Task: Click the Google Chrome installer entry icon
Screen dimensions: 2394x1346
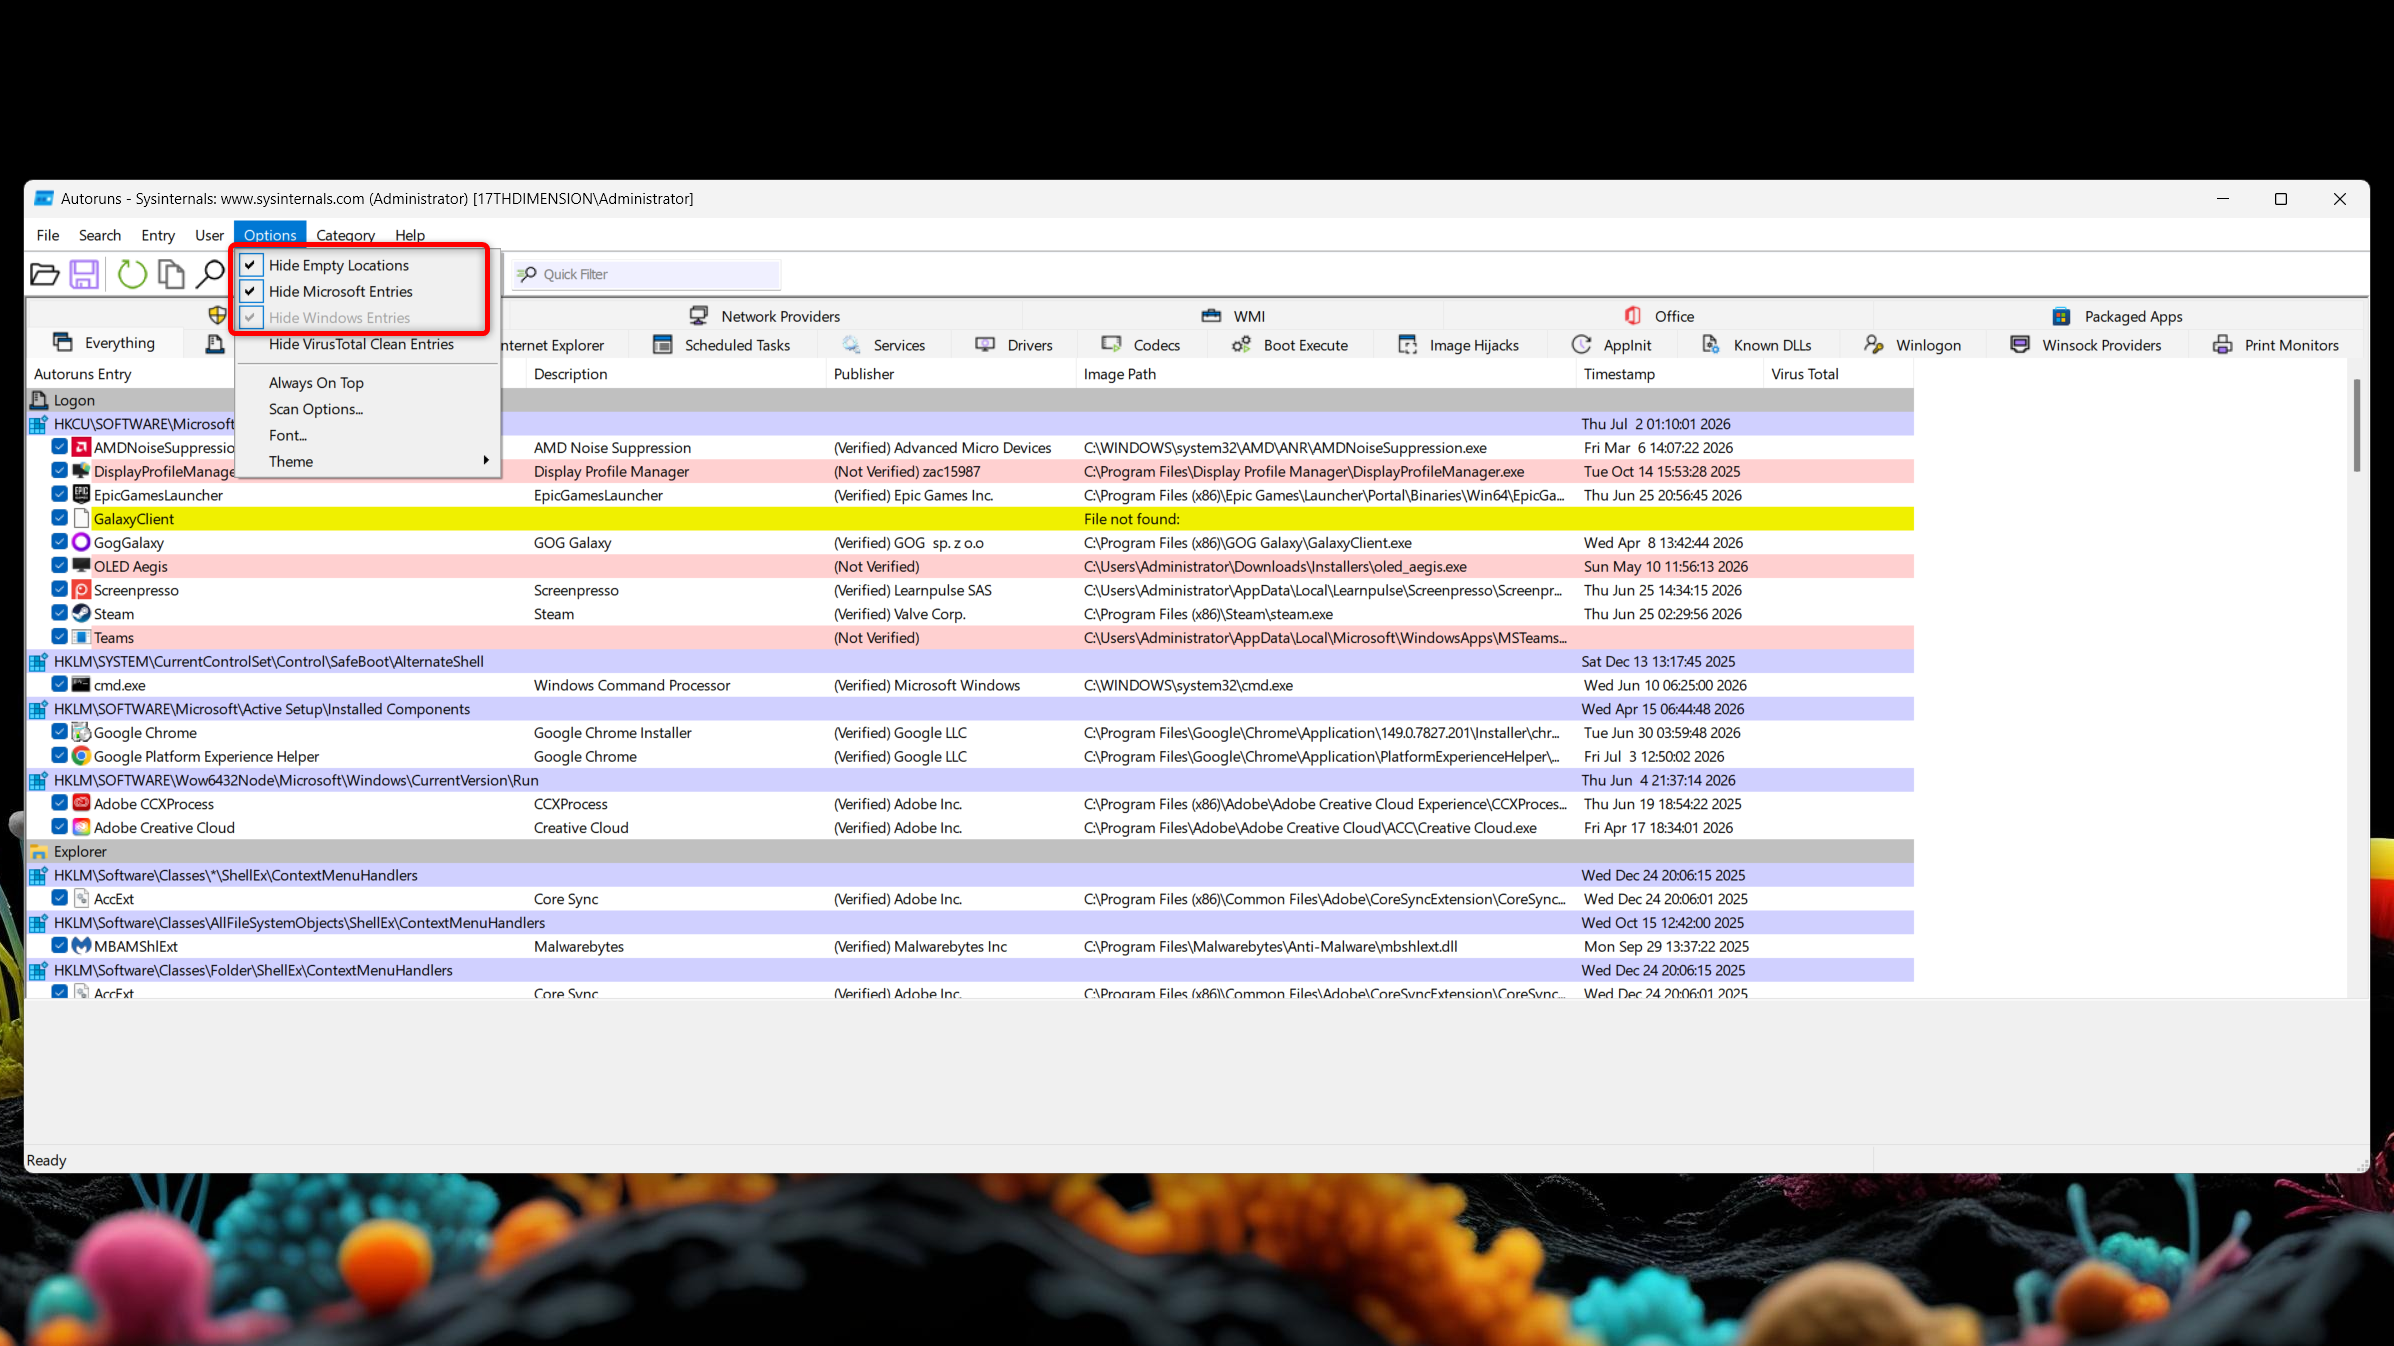Action: pyautogui.click(x=82, y=732)
